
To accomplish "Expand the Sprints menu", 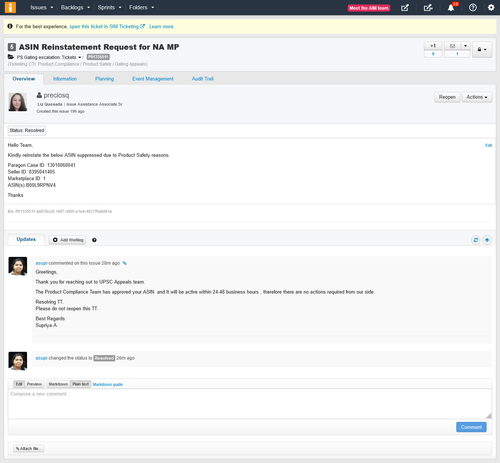I will click(x=109, y=7).
